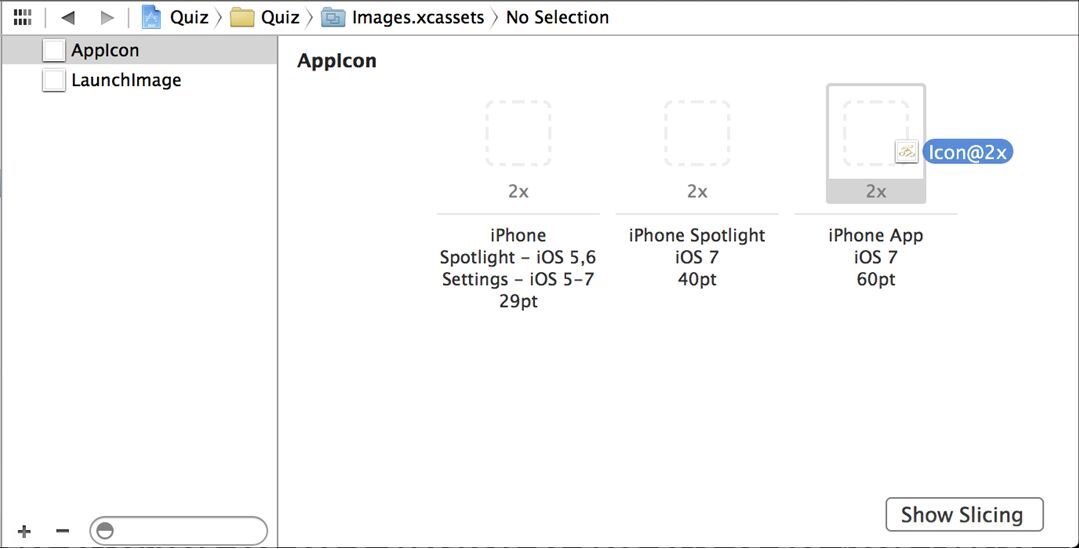The height and width of the screenshot is (549, 1079).
Task: Select the 29pt iPhone Settings icon slot
Action: 518,133
